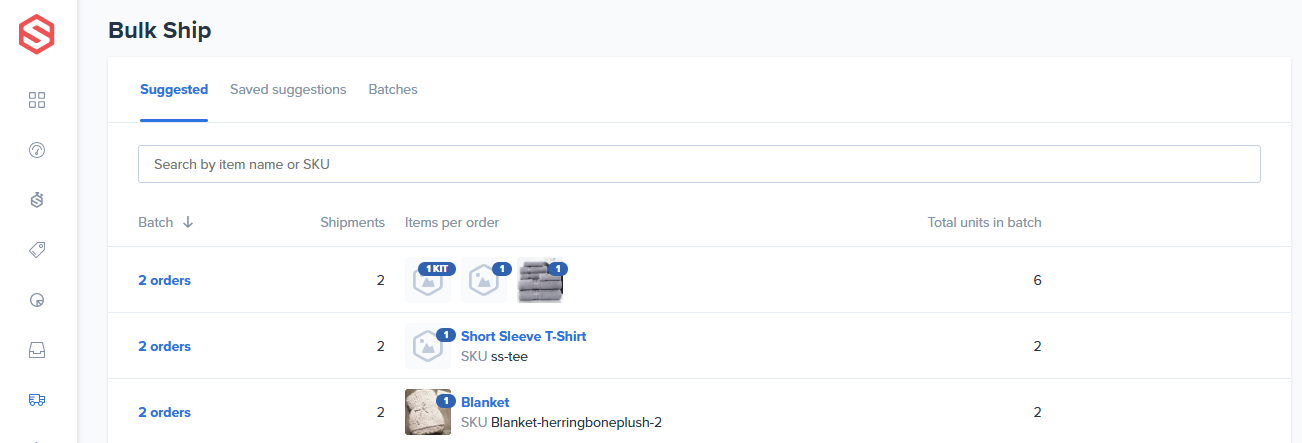This screenshot has height=443, width=1302.
Task: Click the item name or SKU search field
Action: pos(699,164)
